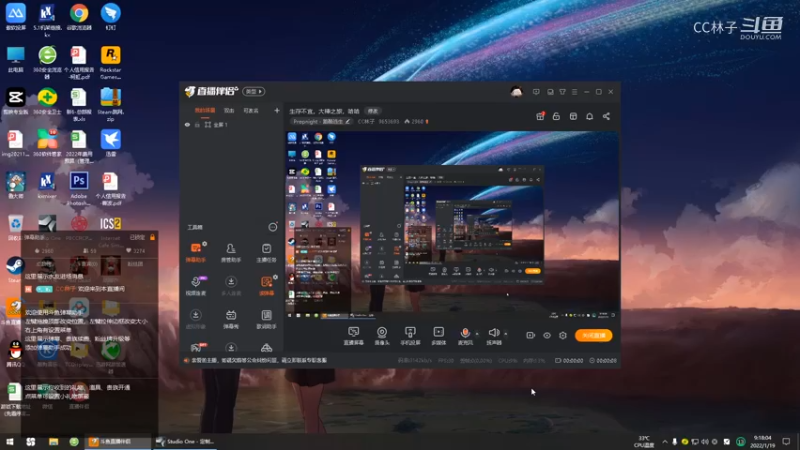This screenshot has width=800, height=450.
Task: Click the share icon in stream header
Action: point(606,116)
